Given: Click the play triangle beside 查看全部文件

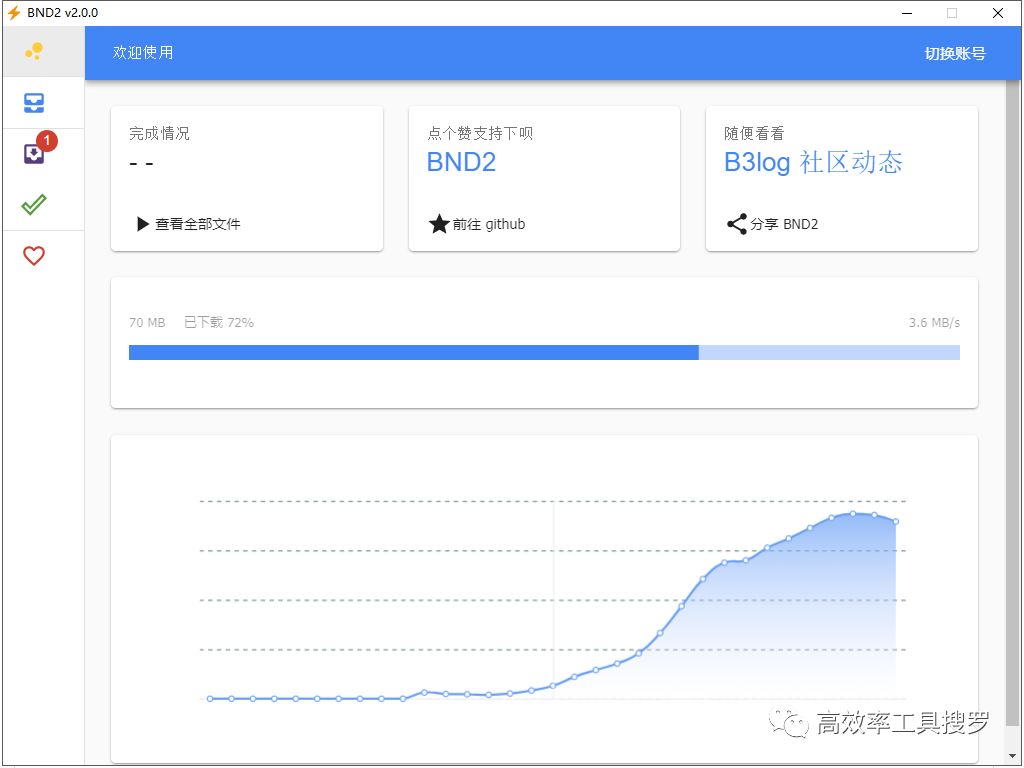Looking at the screenshot, I should (x=142, y=224).
